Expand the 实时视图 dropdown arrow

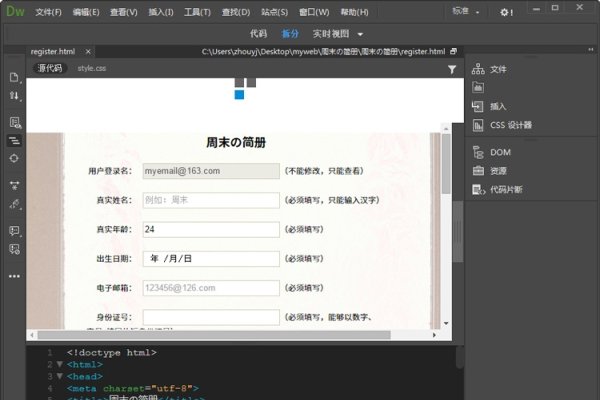pyautogui.click(x=360, y=34)
